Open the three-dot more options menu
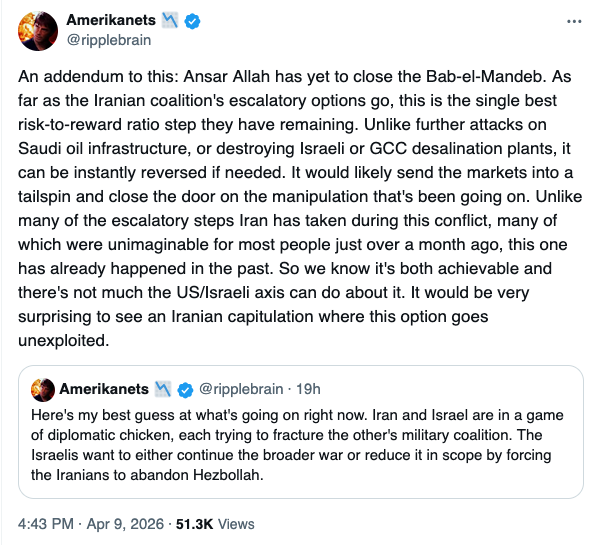The width and height of the screenshot is (600, 545). pos(574,20)
